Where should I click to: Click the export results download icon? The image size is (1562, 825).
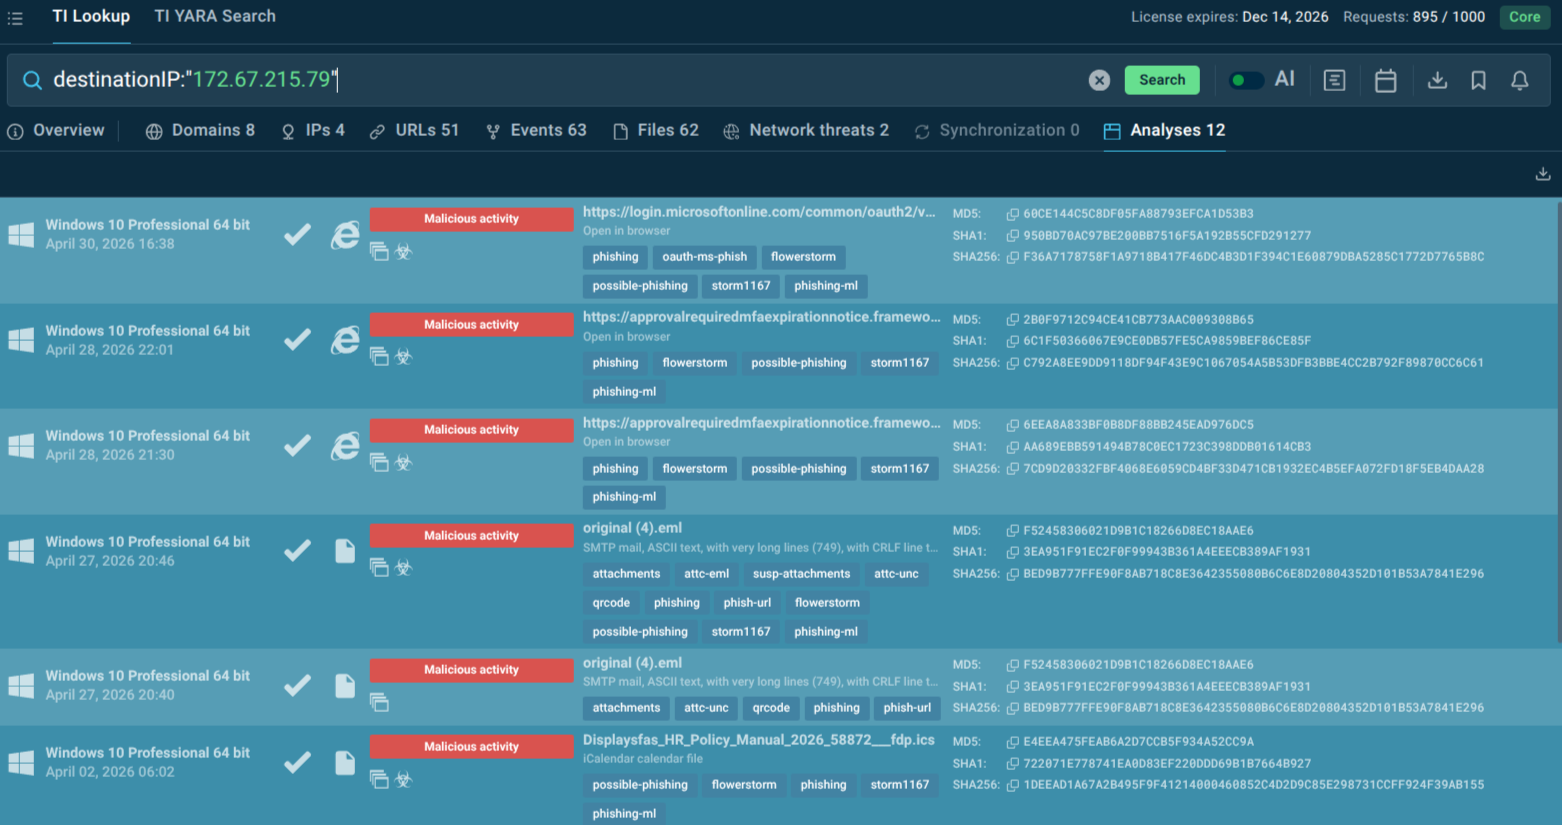coord(1543,174)
